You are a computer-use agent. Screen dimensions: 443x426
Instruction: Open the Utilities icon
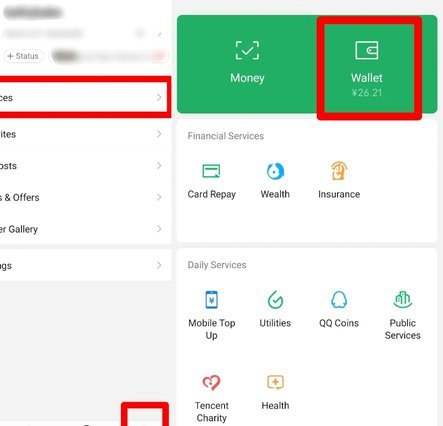(275, 300)
